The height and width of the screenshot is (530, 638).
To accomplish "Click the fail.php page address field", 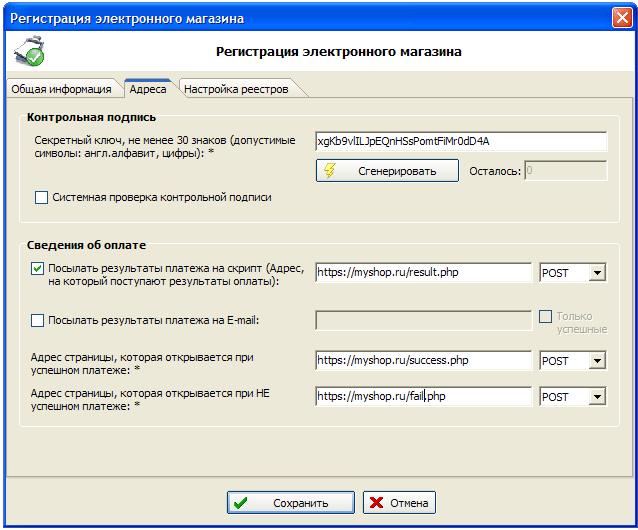I will coord(422,397).
